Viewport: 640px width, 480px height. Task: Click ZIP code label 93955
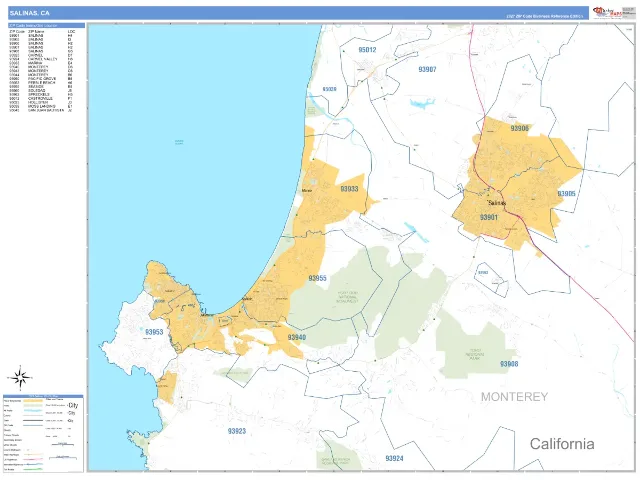pos(317,278)
